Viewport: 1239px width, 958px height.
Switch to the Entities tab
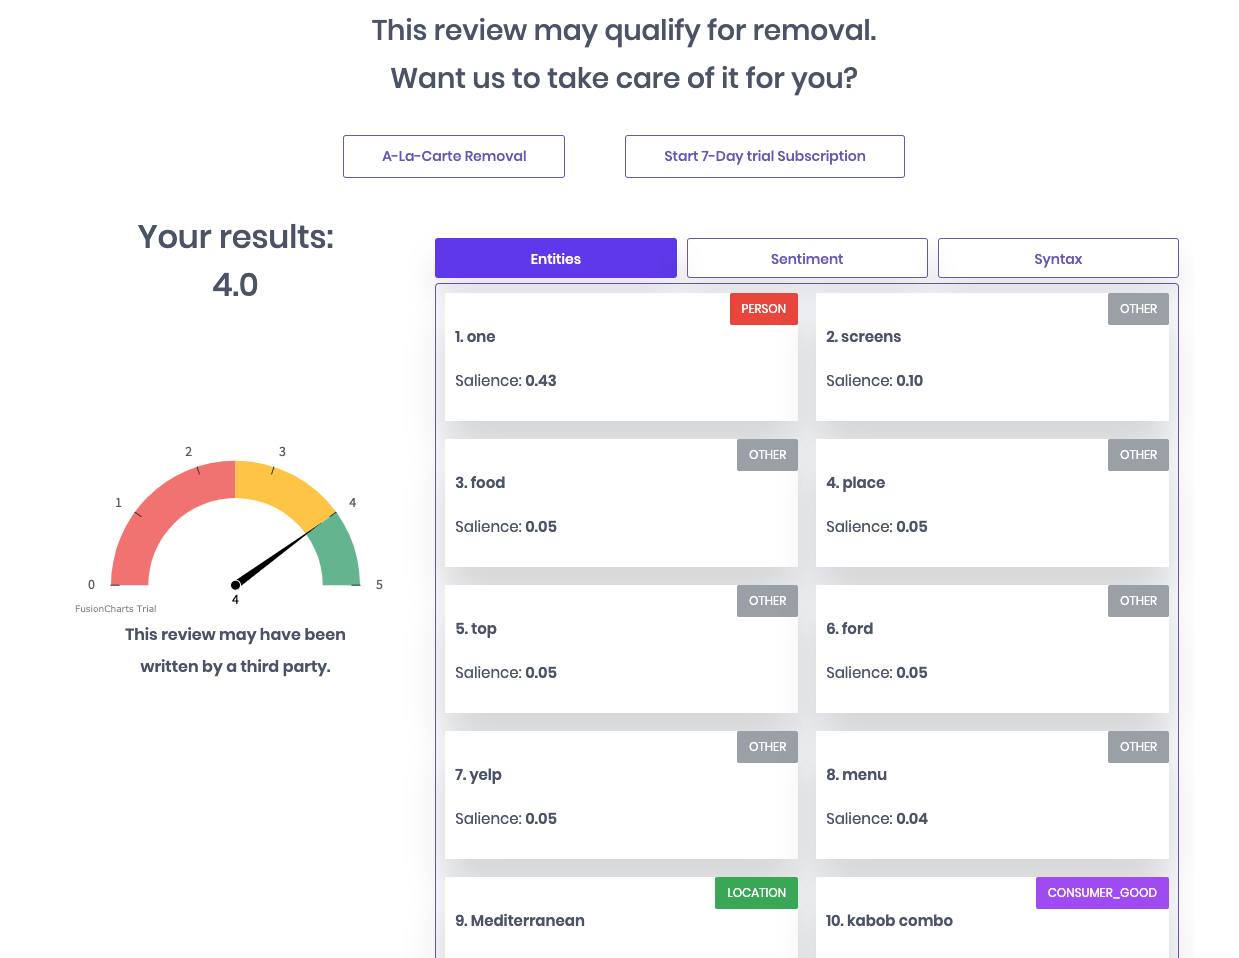555,259
